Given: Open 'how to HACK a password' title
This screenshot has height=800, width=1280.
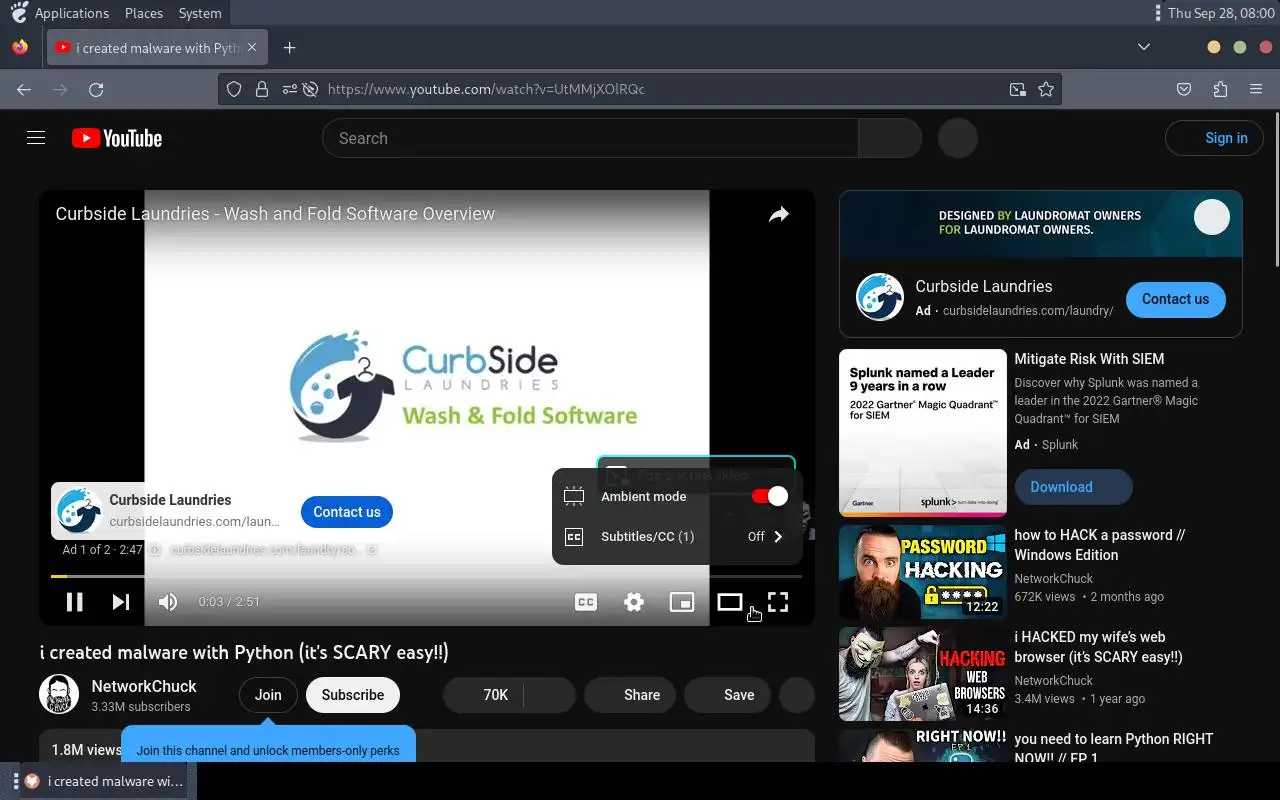Looking at the screenshot, I should (x=1100, y=545).
